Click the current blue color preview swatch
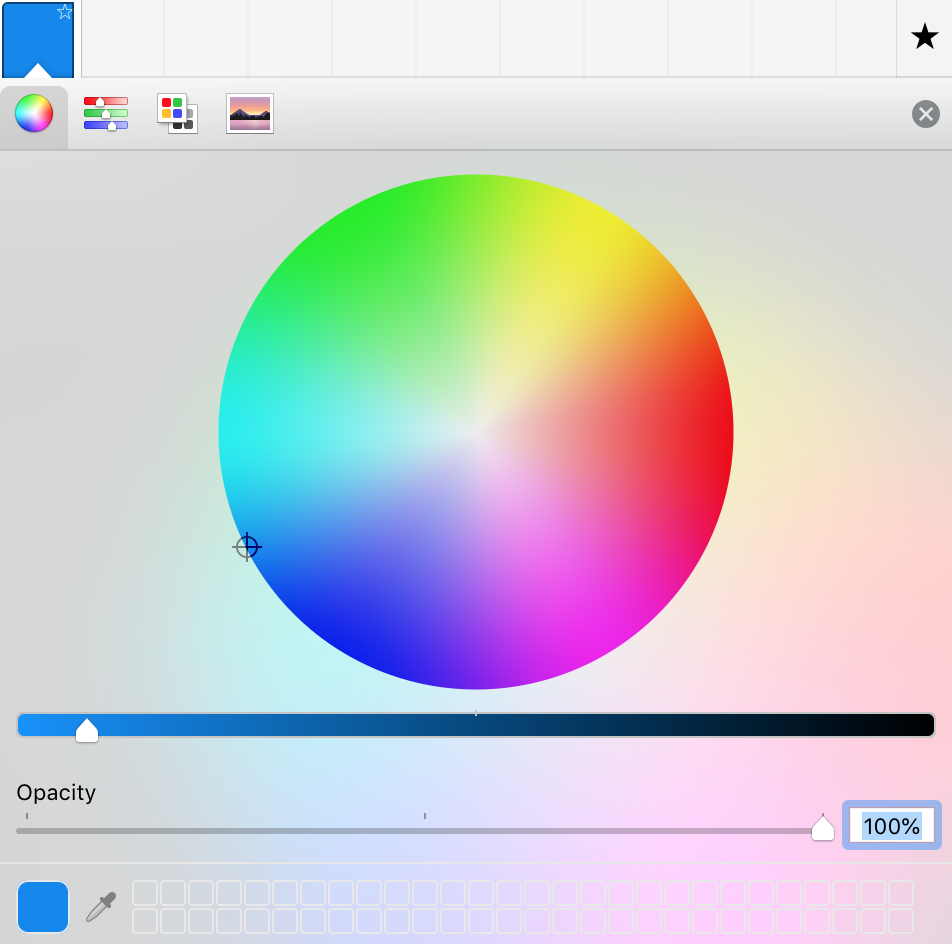The height and width of the screenshot is (944, 952). point(43,906)
